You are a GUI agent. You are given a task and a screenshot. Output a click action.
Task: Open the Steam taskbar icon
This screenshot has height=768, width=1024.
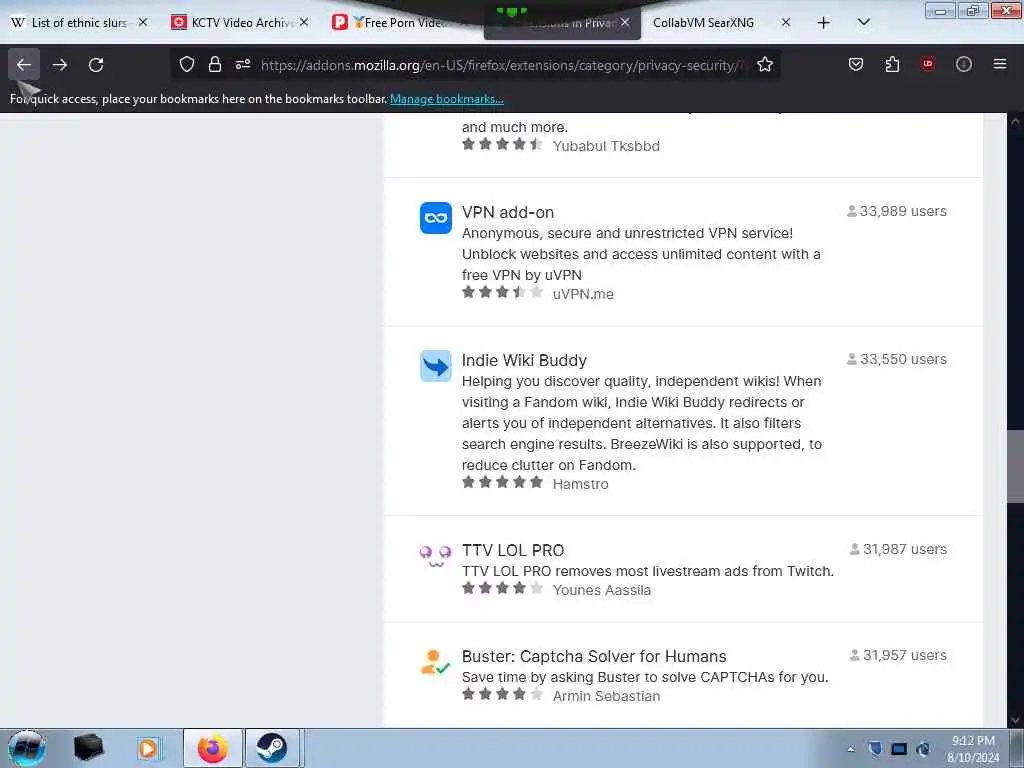272,748
